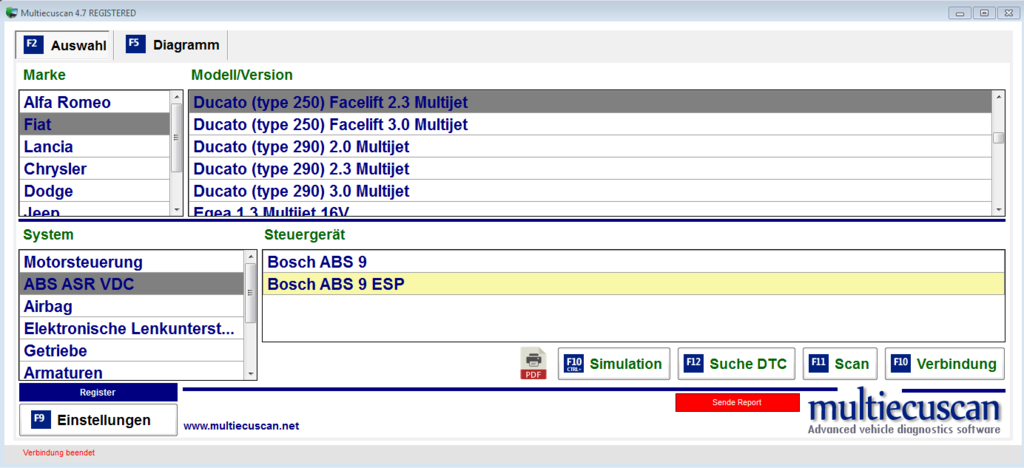Choose Ducato (type 290) 2.3 Multijet
The image size is (1024, 468).
[x=590, y=169]
